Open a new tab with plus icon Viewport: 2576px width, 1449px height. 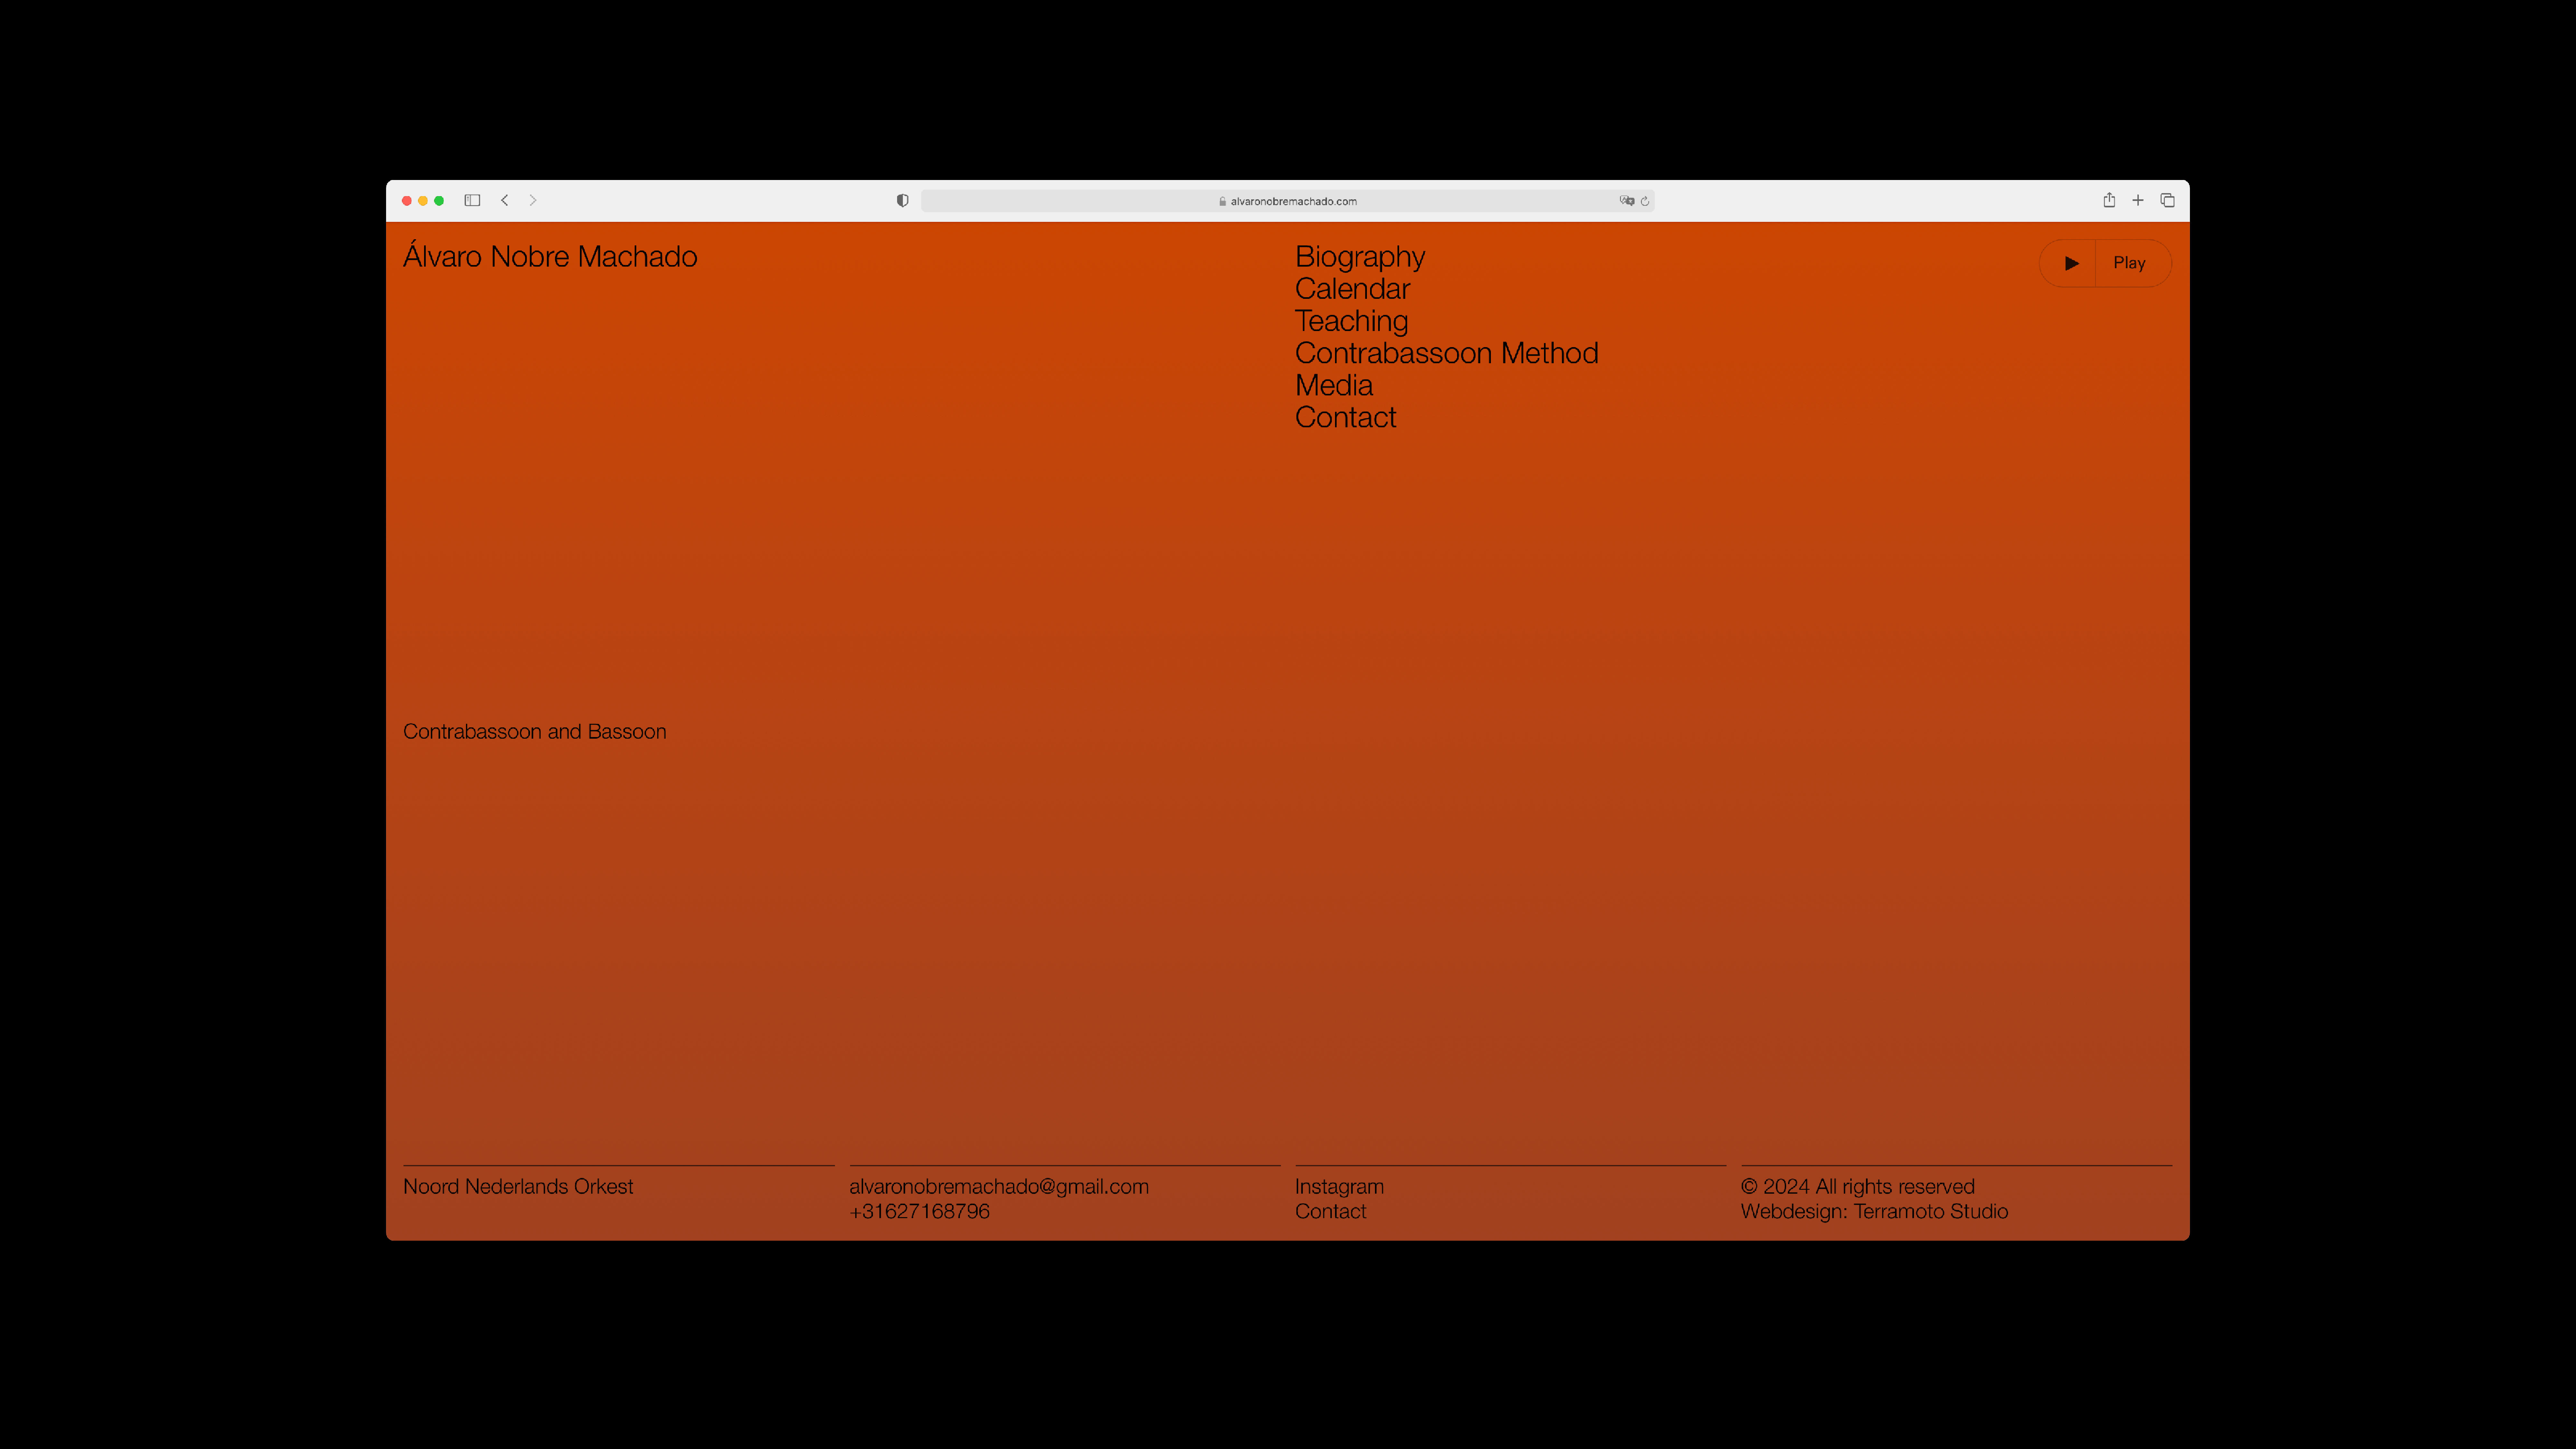2138,200
